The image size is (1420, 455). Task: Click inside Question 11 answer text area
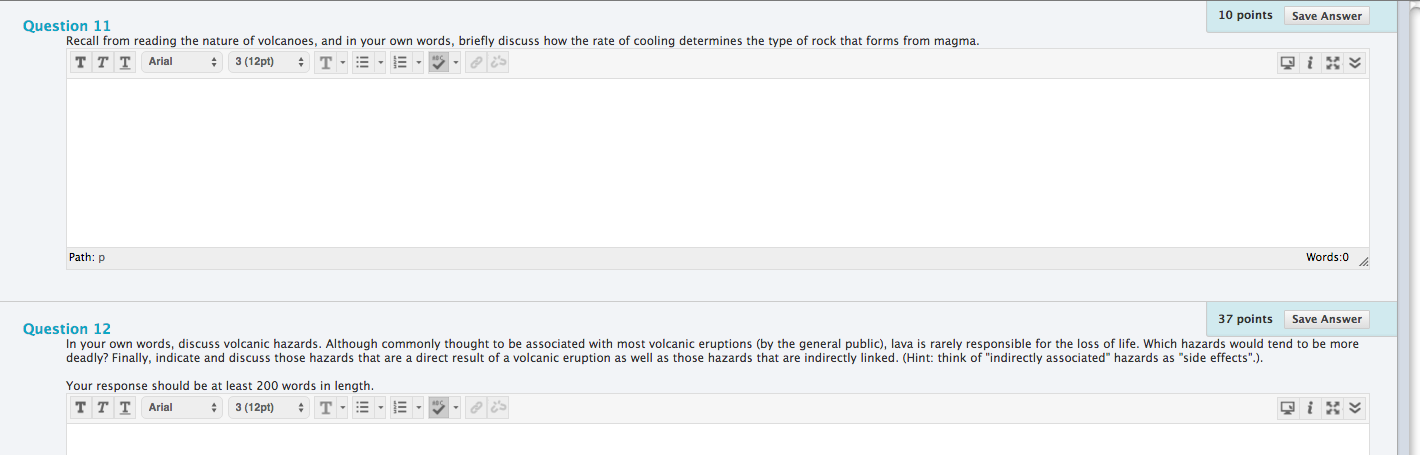tap(718, 163)
